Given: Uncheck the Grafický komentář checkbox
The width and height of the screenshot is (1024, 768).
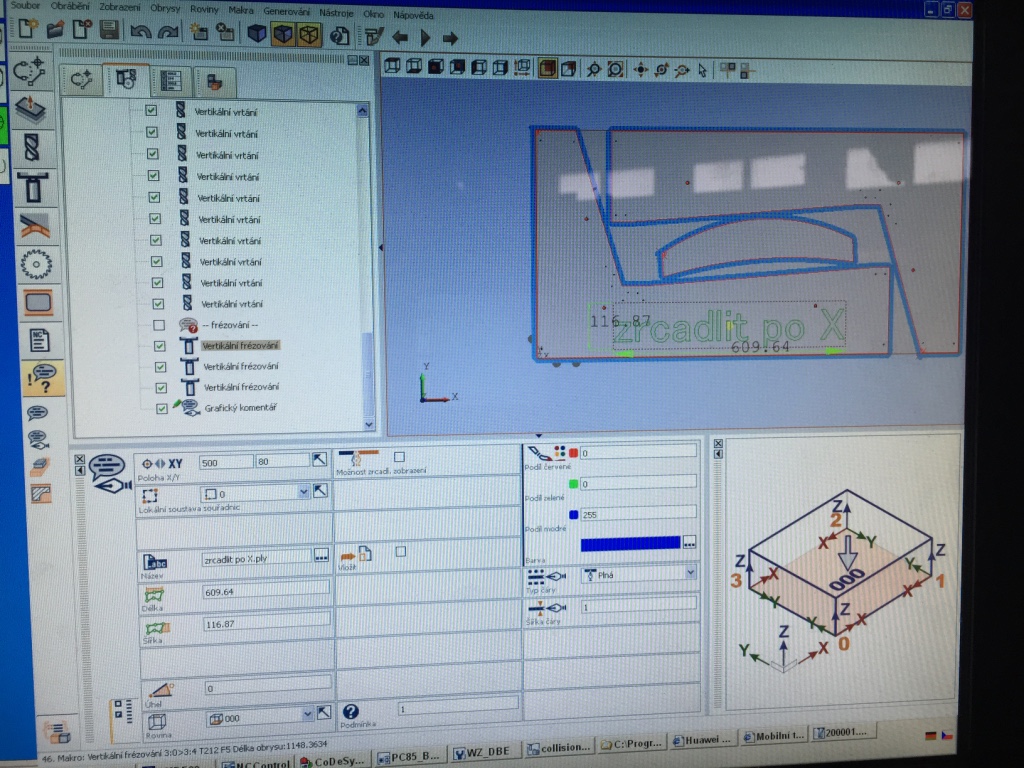Looking at the screenshot, I should point(162,408).
